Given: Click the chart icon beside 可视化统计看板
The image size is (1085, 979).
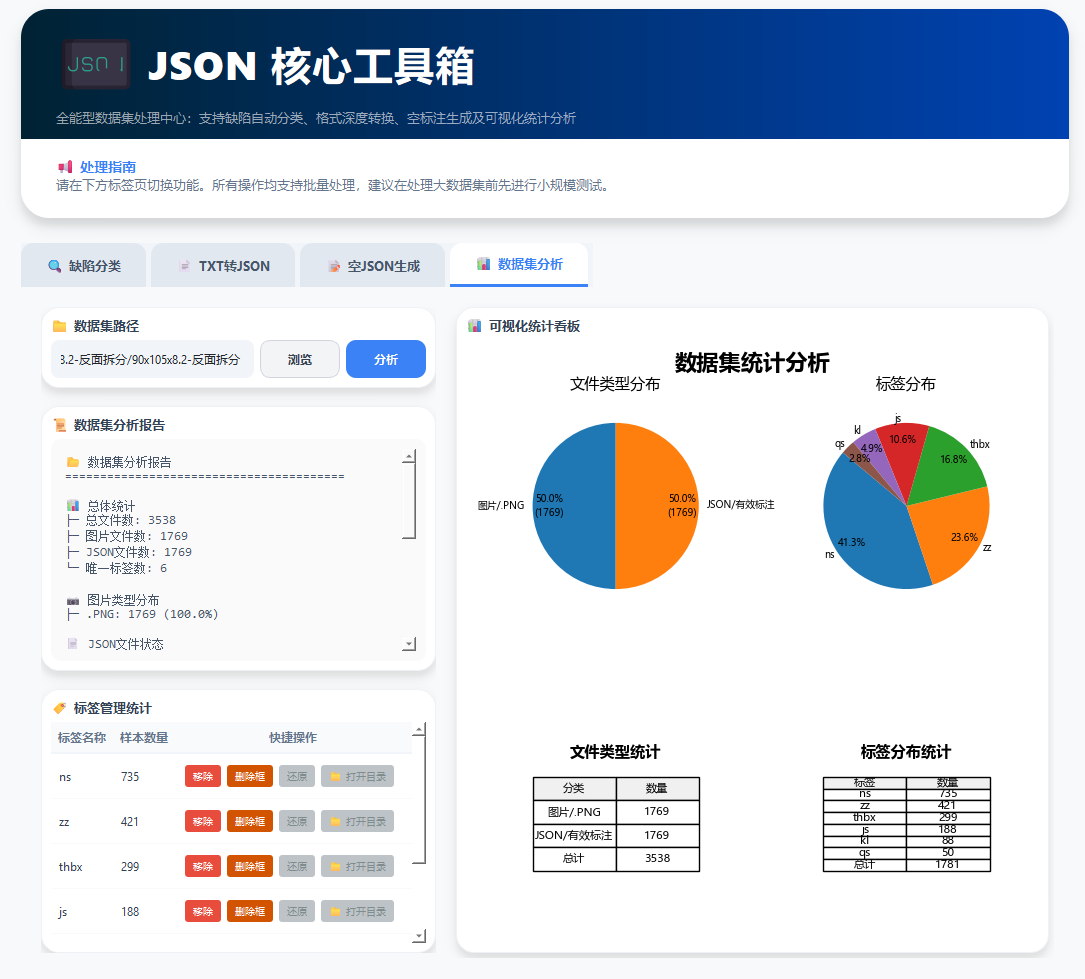Looking at the screenshot, I should [474, 326].
